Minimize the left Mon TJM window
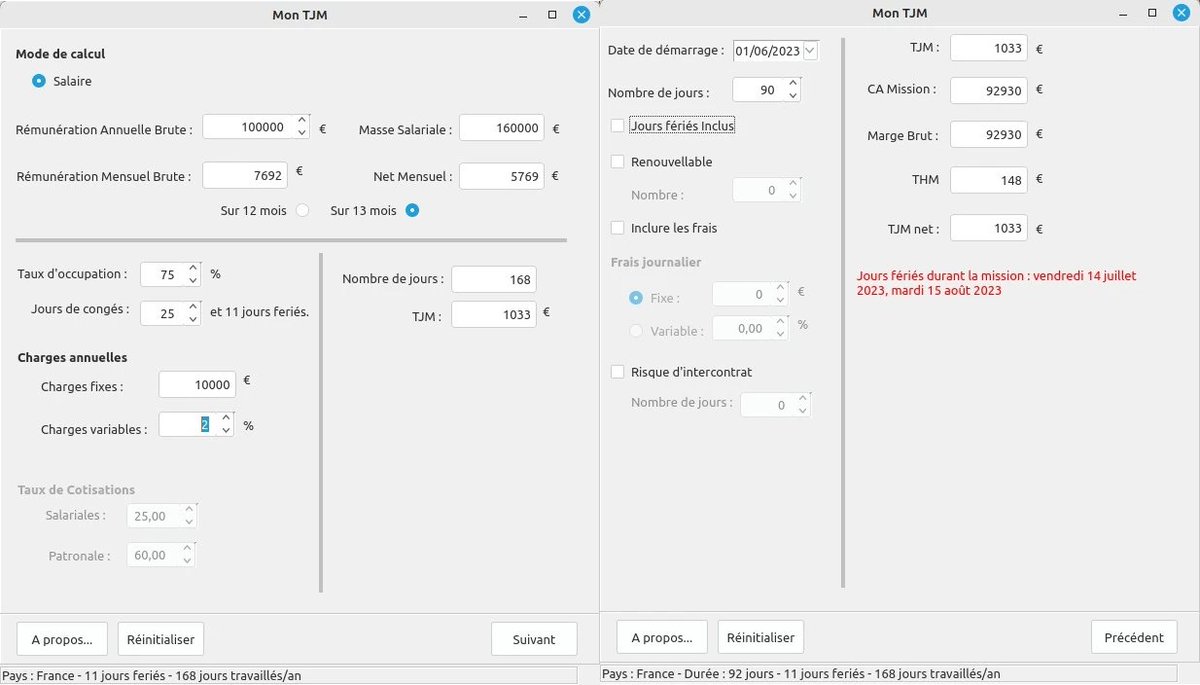The width and height of the screenshot is (1200, 685). 523,15
